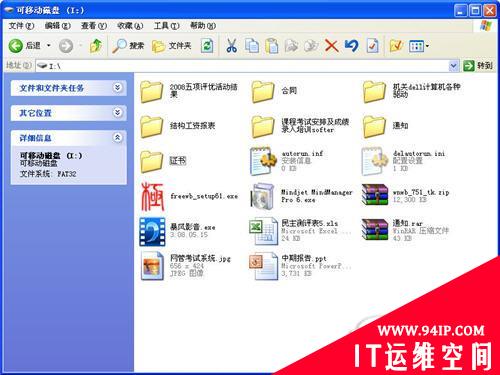500x375 pixels.
Task: Open the File (文件) menu
Action: (x=21, y=26)
